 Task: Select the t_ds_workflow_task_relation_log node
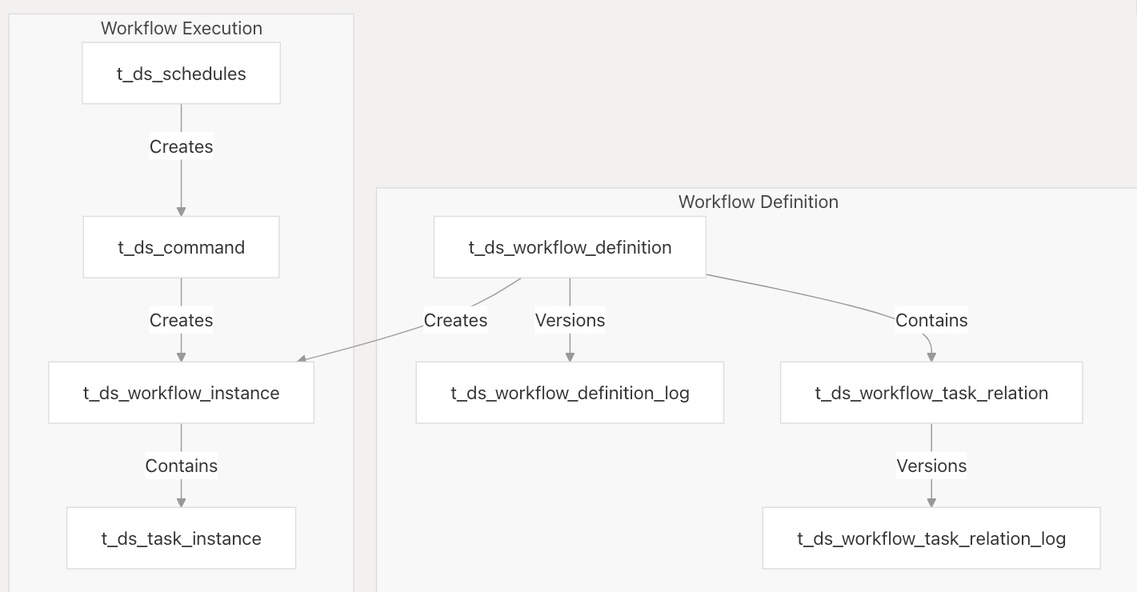pyautogui.click(x=931, y=538)
